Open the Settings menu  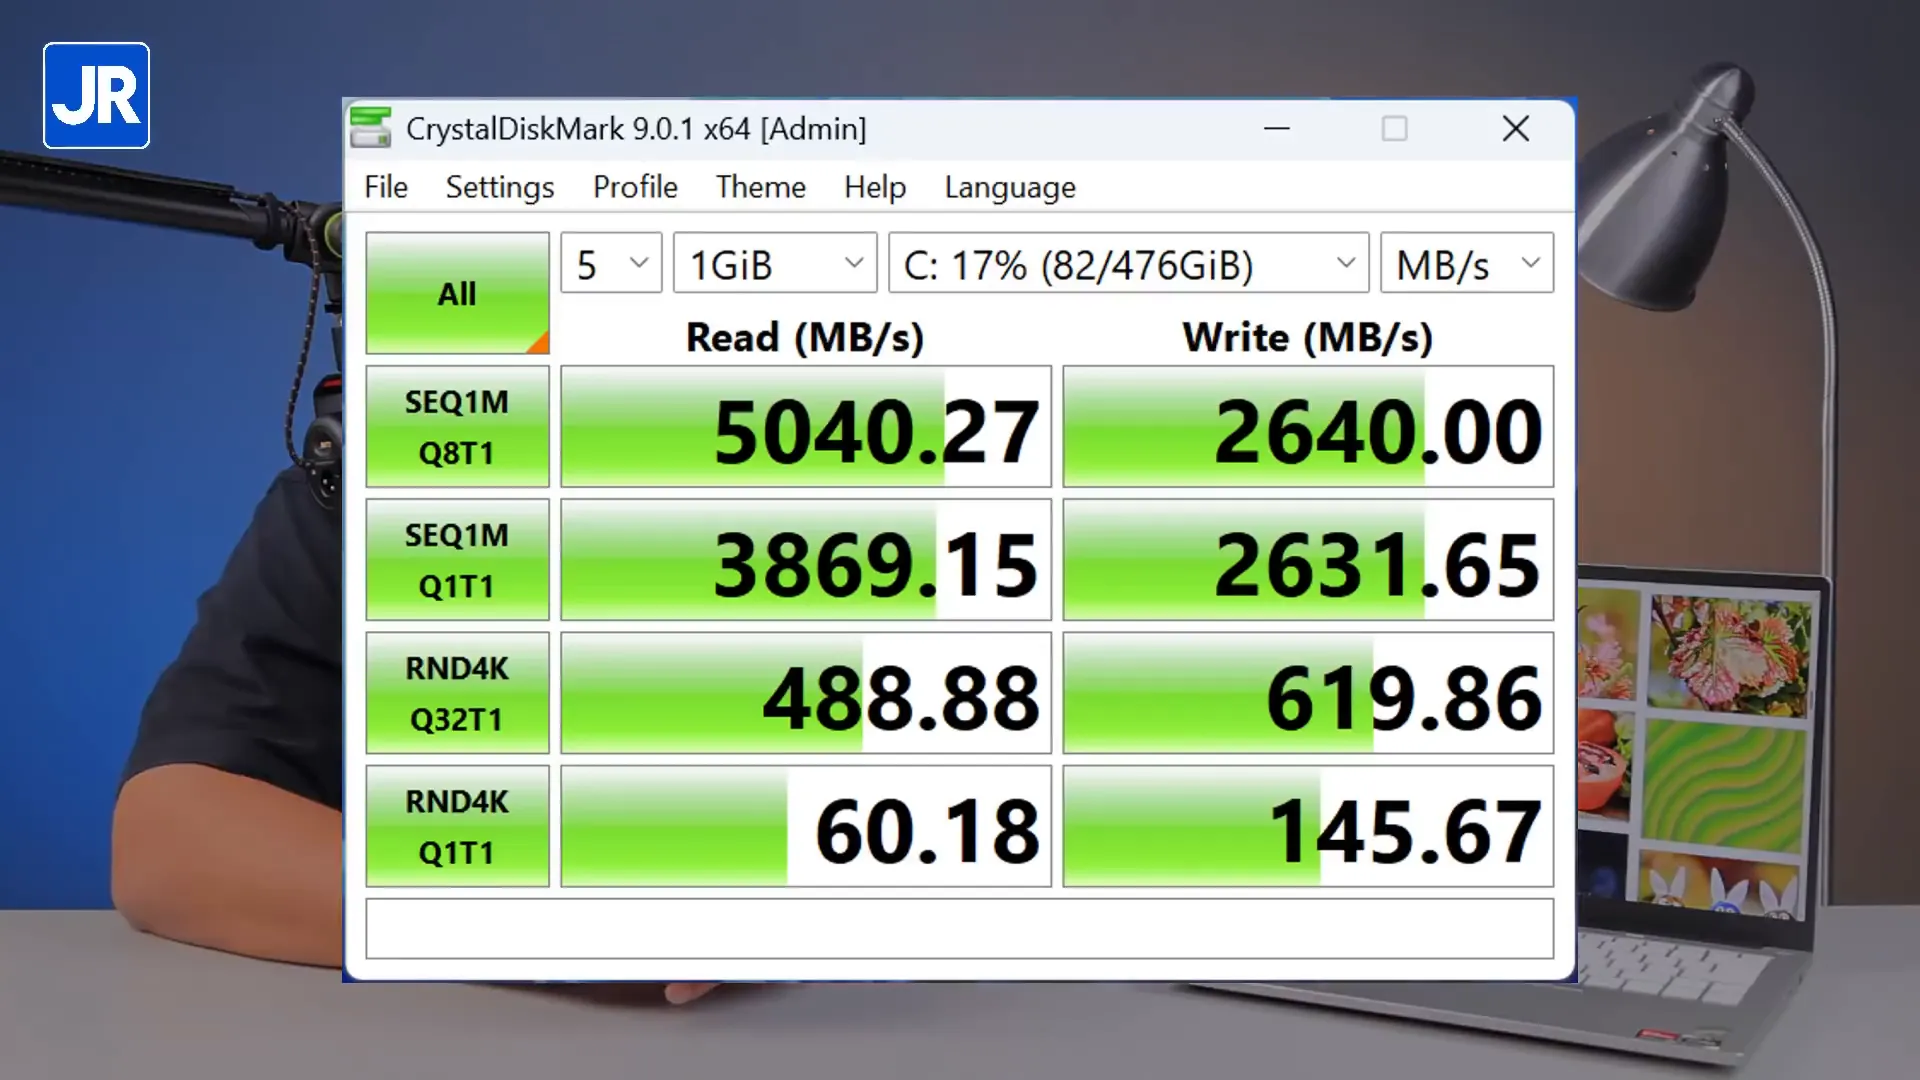tap(500, 187)
